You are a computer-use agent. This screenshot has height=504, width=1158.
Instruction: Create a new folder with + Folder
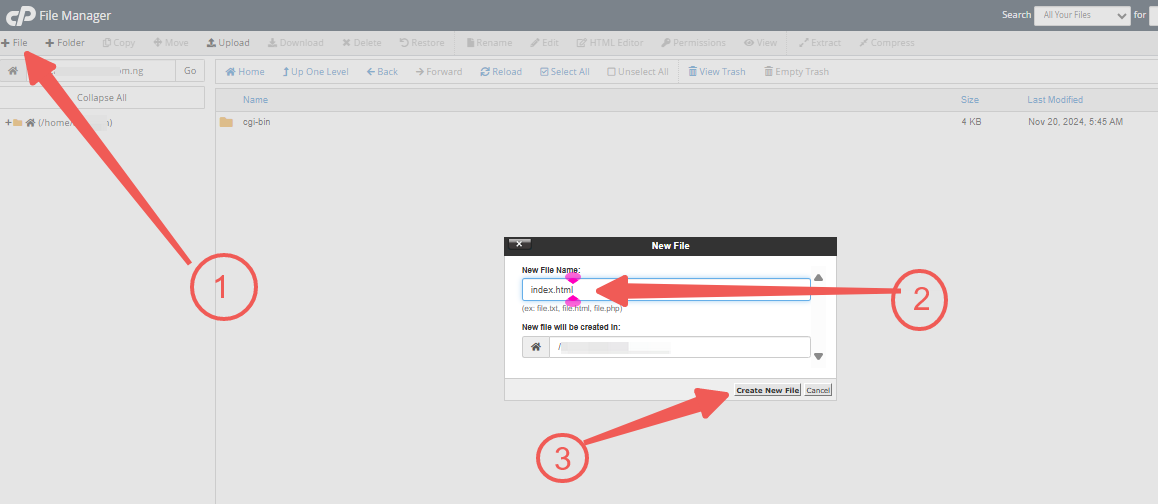(x=65, y=43)
